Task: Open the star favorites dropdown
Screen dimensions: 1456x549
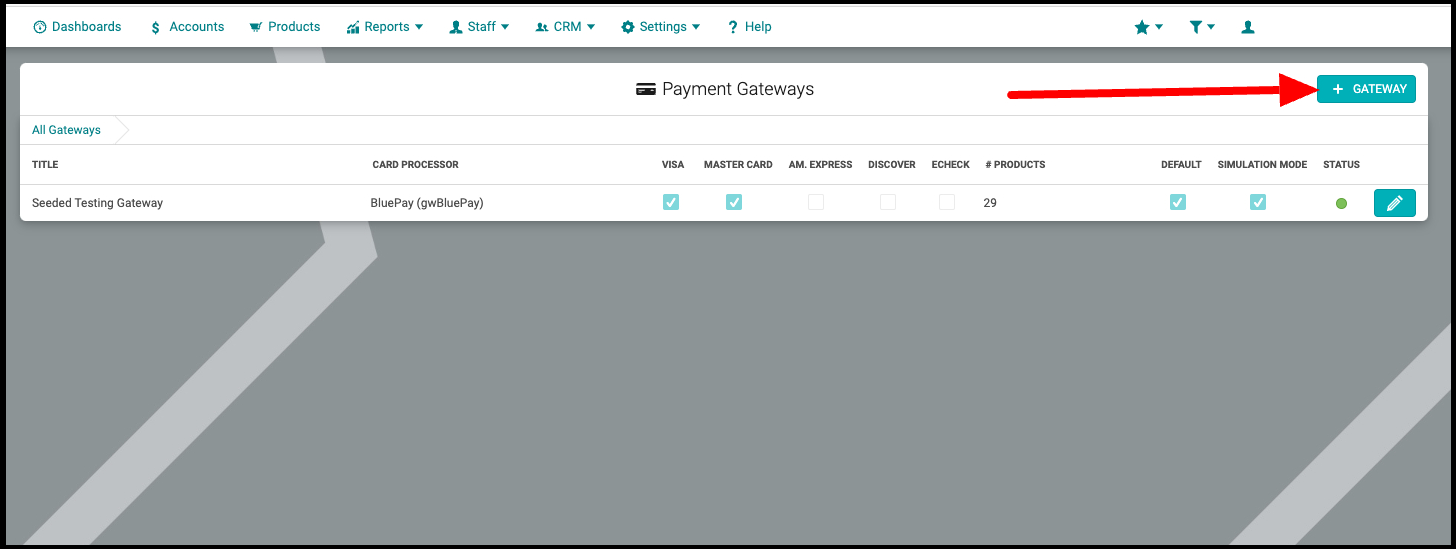Action: pos(1148,27)
